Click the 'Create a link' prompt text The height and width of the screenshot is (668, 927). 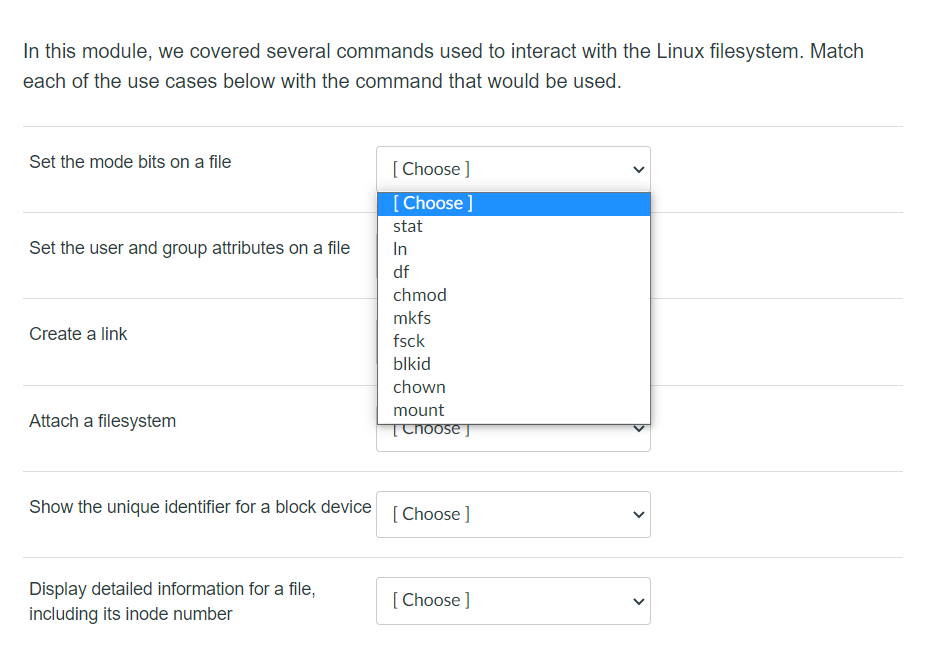click(x=78, y=334)
